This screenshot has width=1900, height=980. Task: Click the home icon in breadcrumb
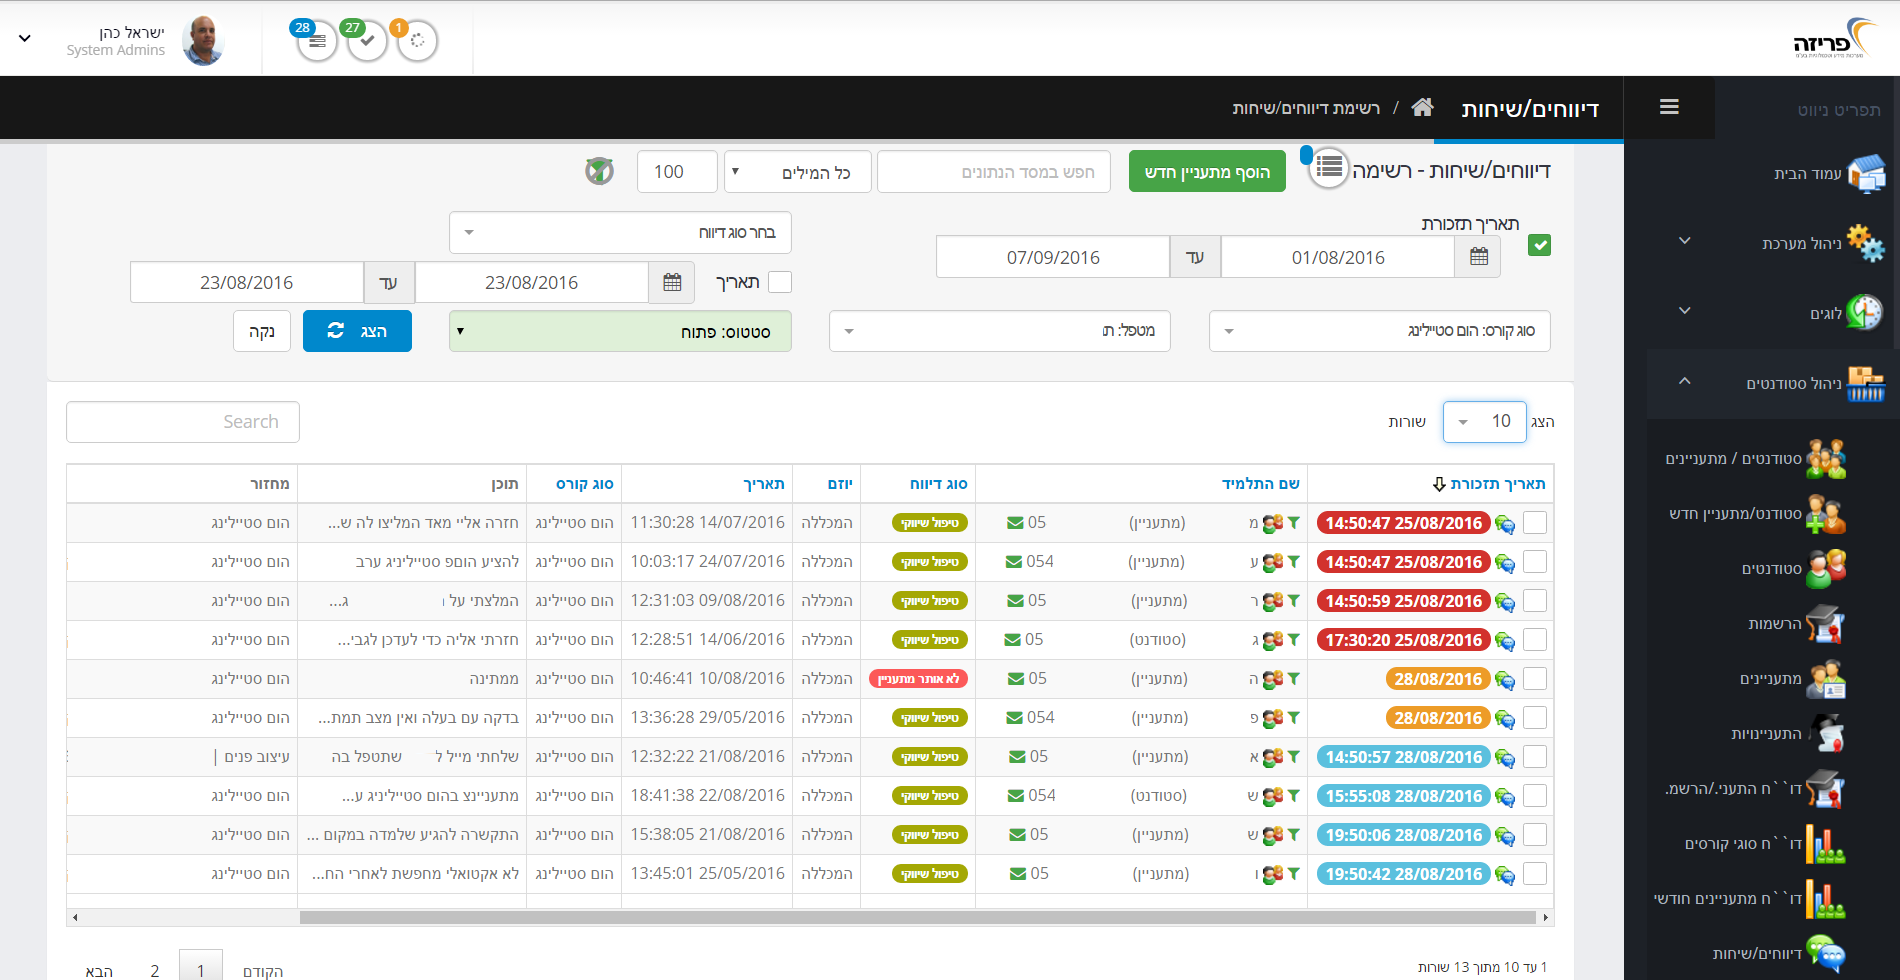pyautogui.click(x=1422, y=107)
